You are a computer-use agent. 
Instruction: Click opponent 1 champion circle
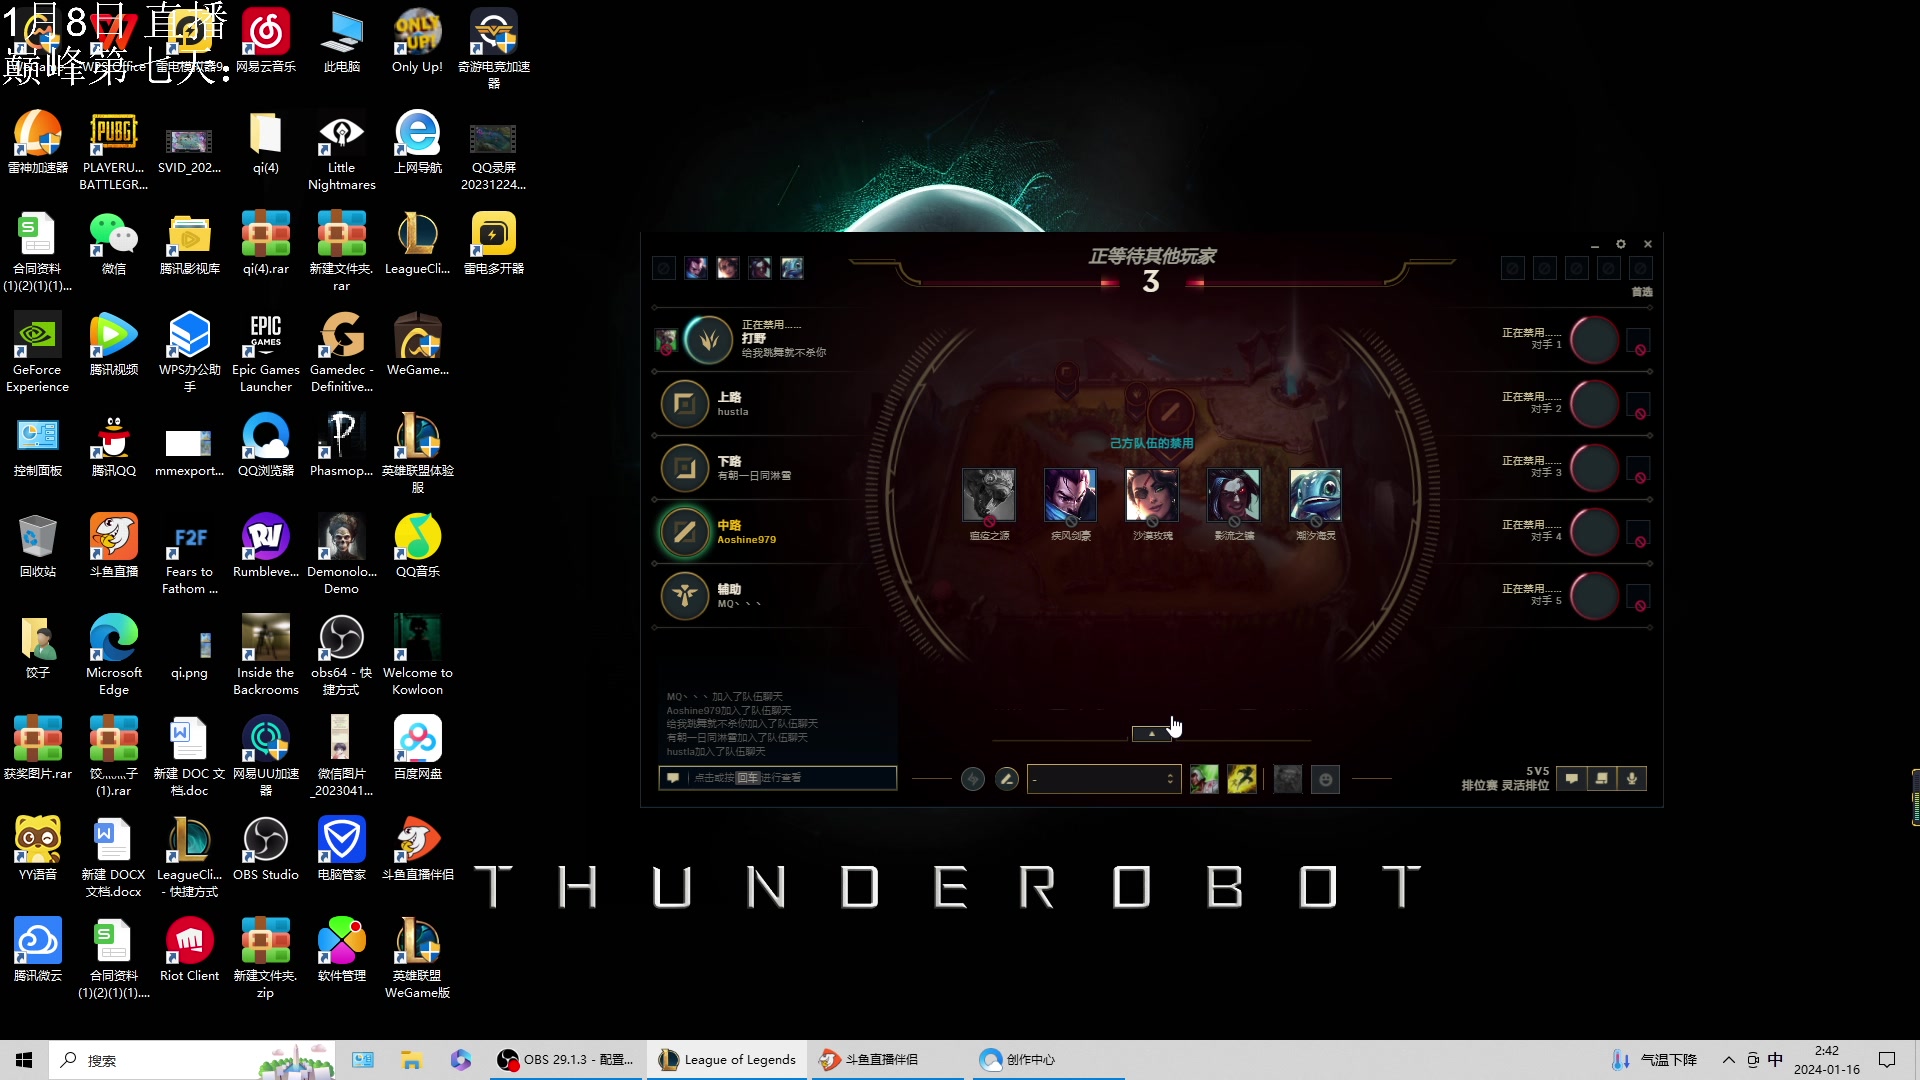click(1594, 340)
